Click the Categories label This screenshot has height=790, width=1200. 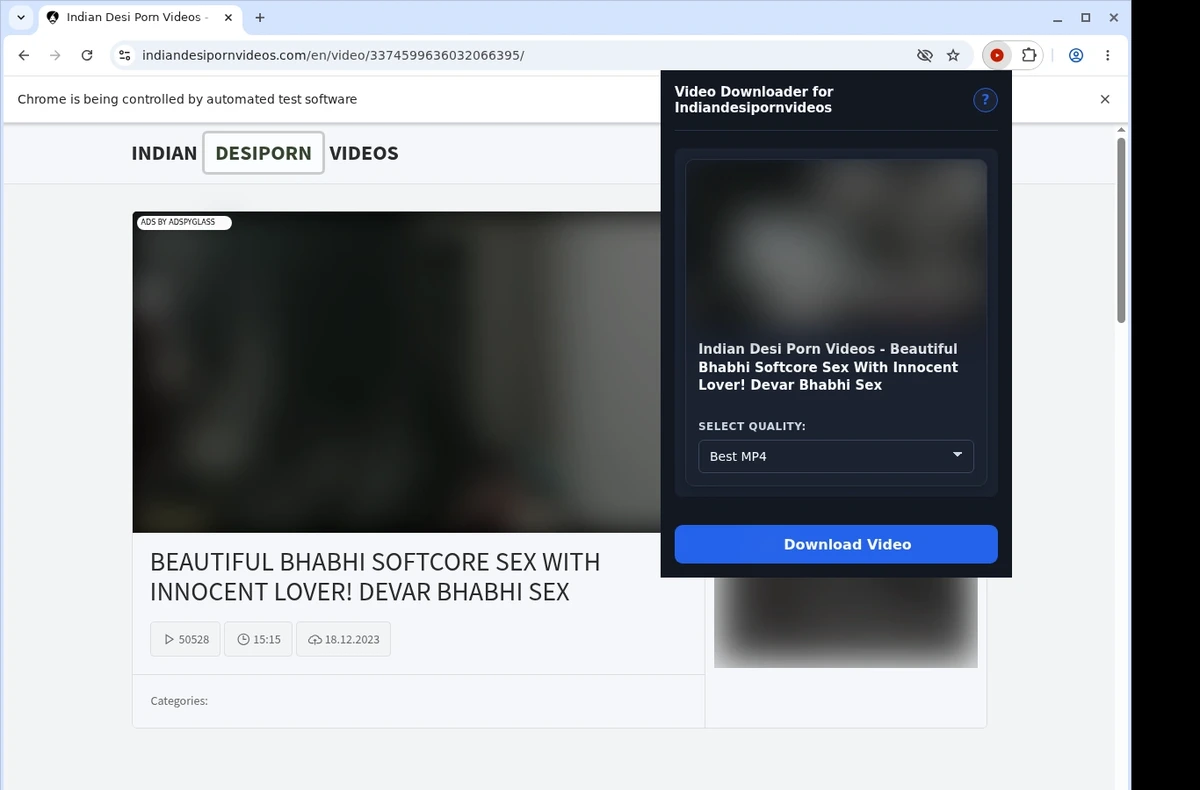[179, 701]
